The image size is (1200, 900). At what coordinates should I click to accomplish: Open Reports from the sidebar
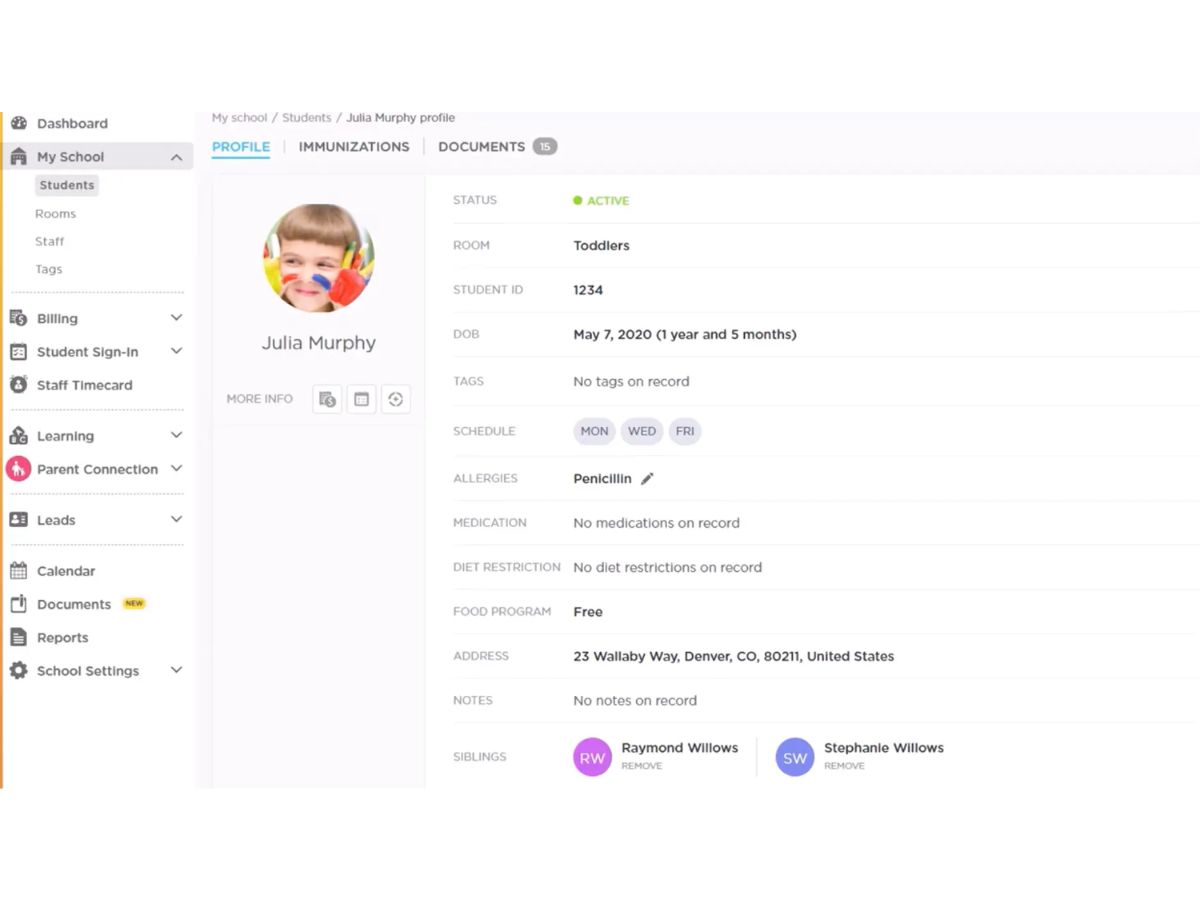pos(63,638)
